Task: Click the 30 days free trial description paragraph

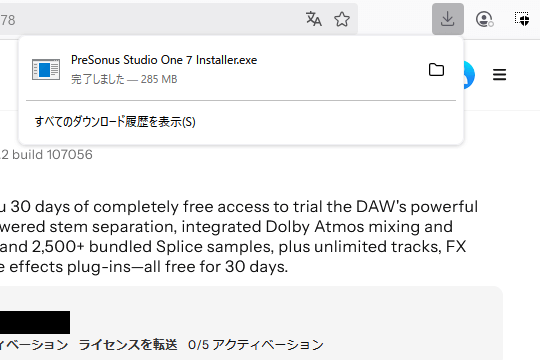Action: tap(239, 237)
